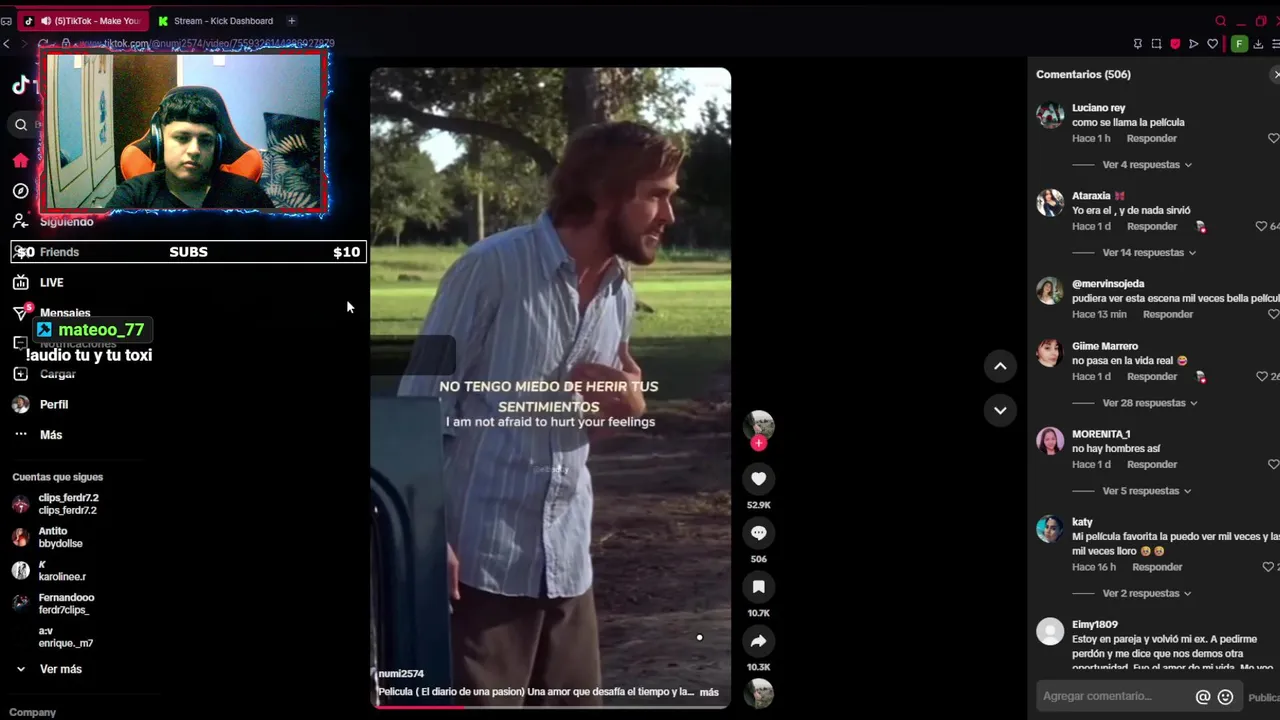Like @mervinsojeda's comment heart
The width and height of the screenshot is (1280, 720).
(x=1273, y=314)
